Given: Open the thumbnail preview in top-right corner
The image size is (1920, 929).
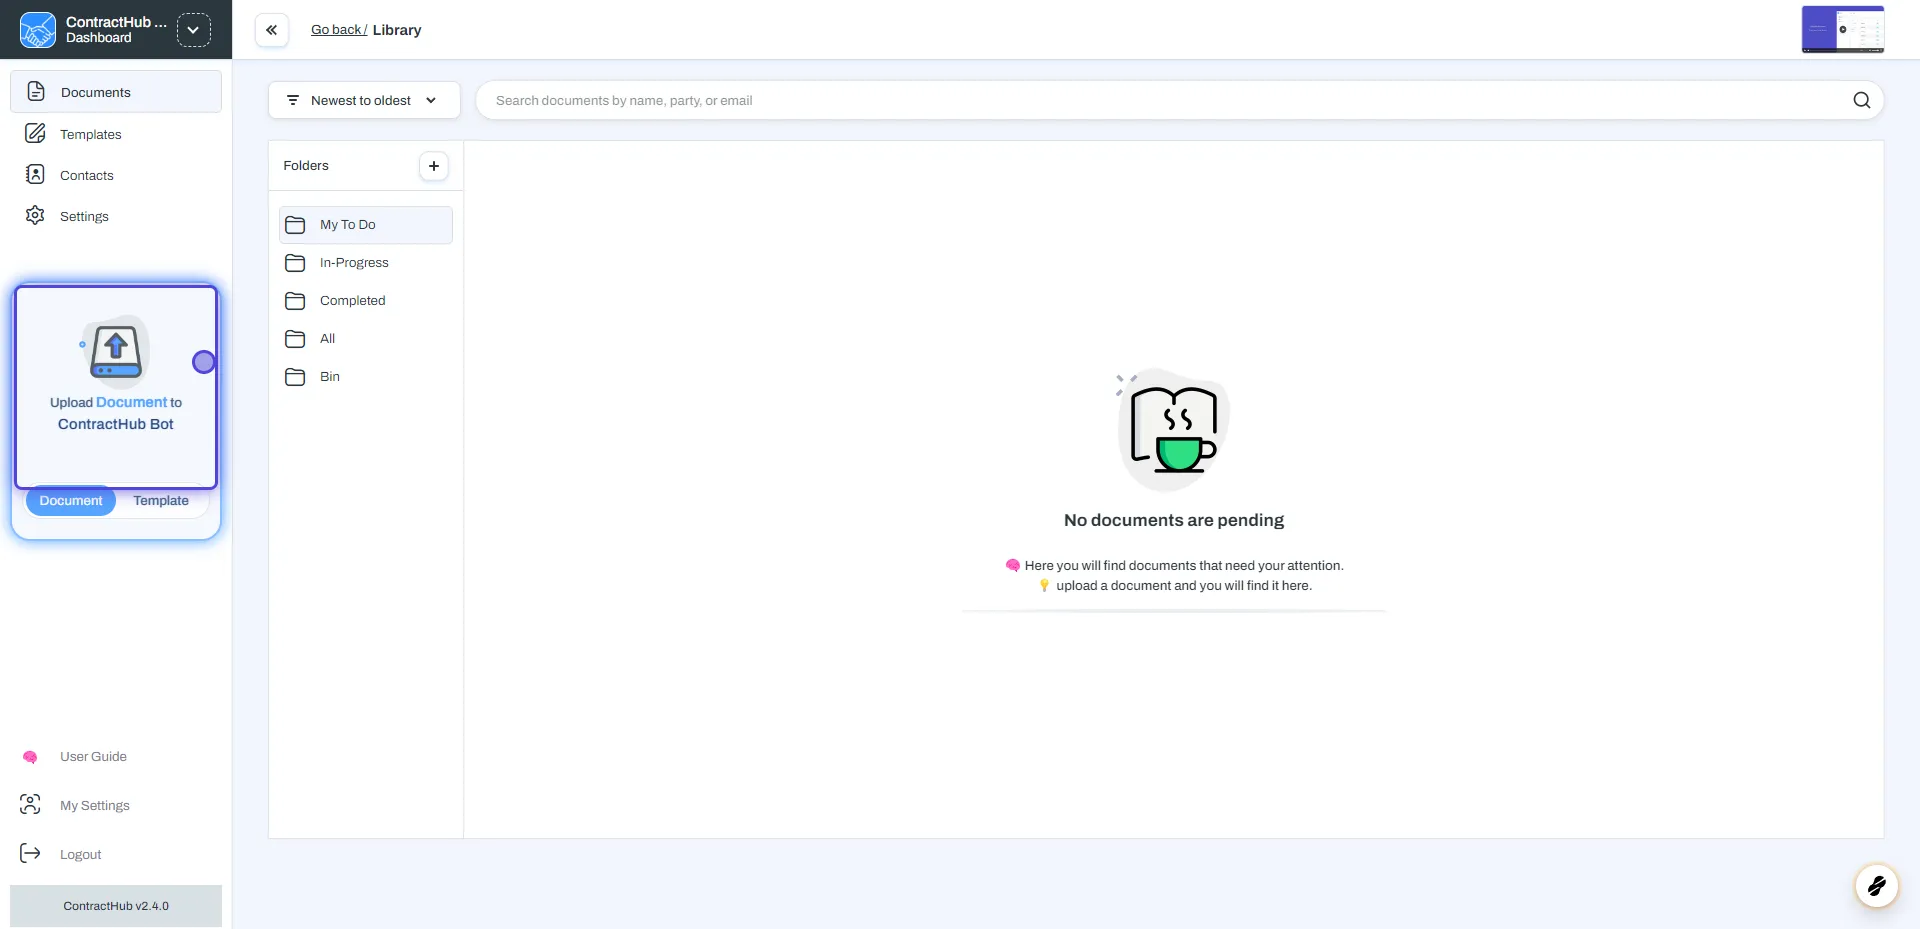Looking at the screenshot, I should tap(1843, 29).
